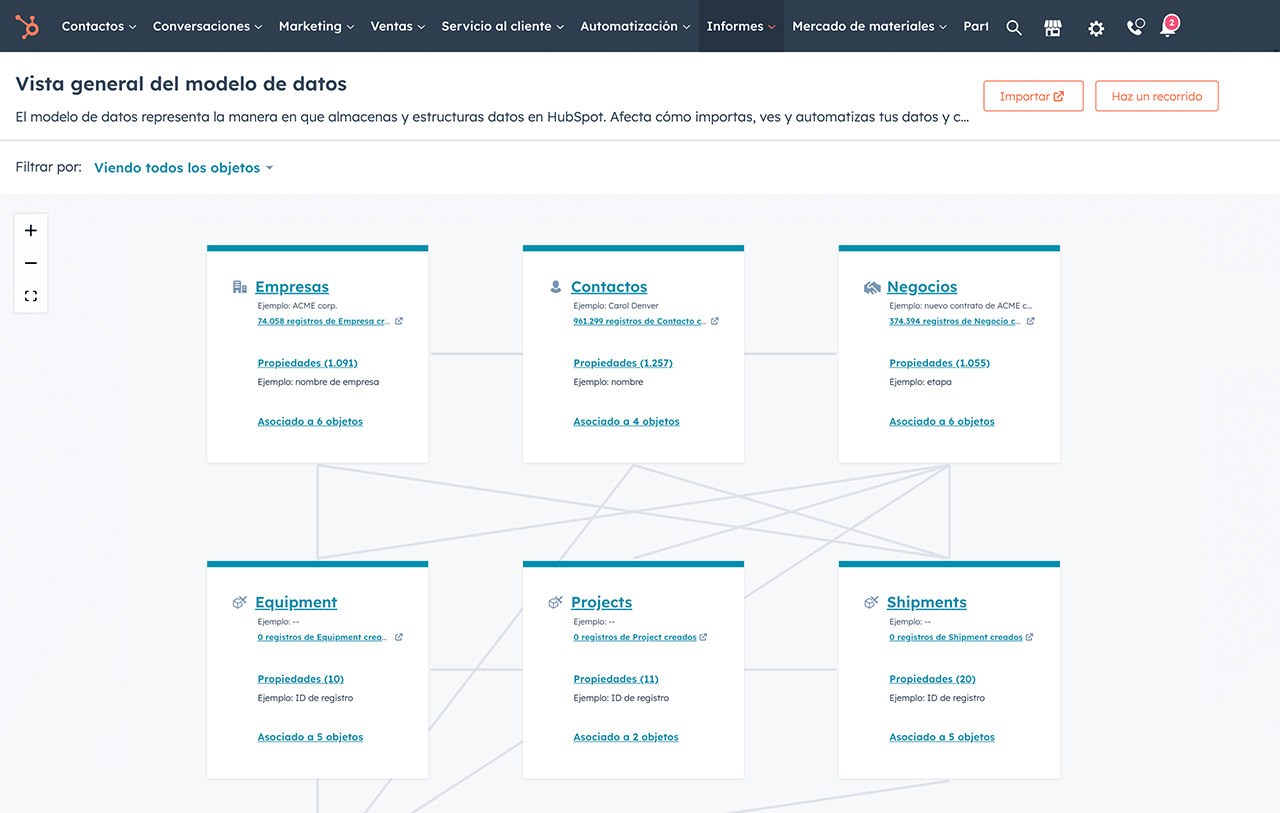Expand the Contactos navigation menu
Viewport: 1280px width, 813px height.
pyautogui.click(x=99, y=27)
